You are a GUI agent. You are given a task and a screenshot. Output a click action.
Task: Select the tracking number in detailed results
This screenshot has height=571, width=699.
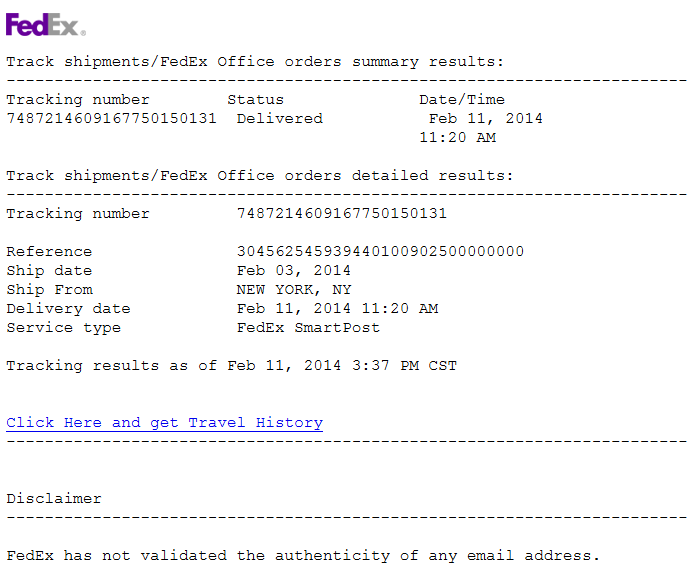pyautogui.click(x=341, y=213)
